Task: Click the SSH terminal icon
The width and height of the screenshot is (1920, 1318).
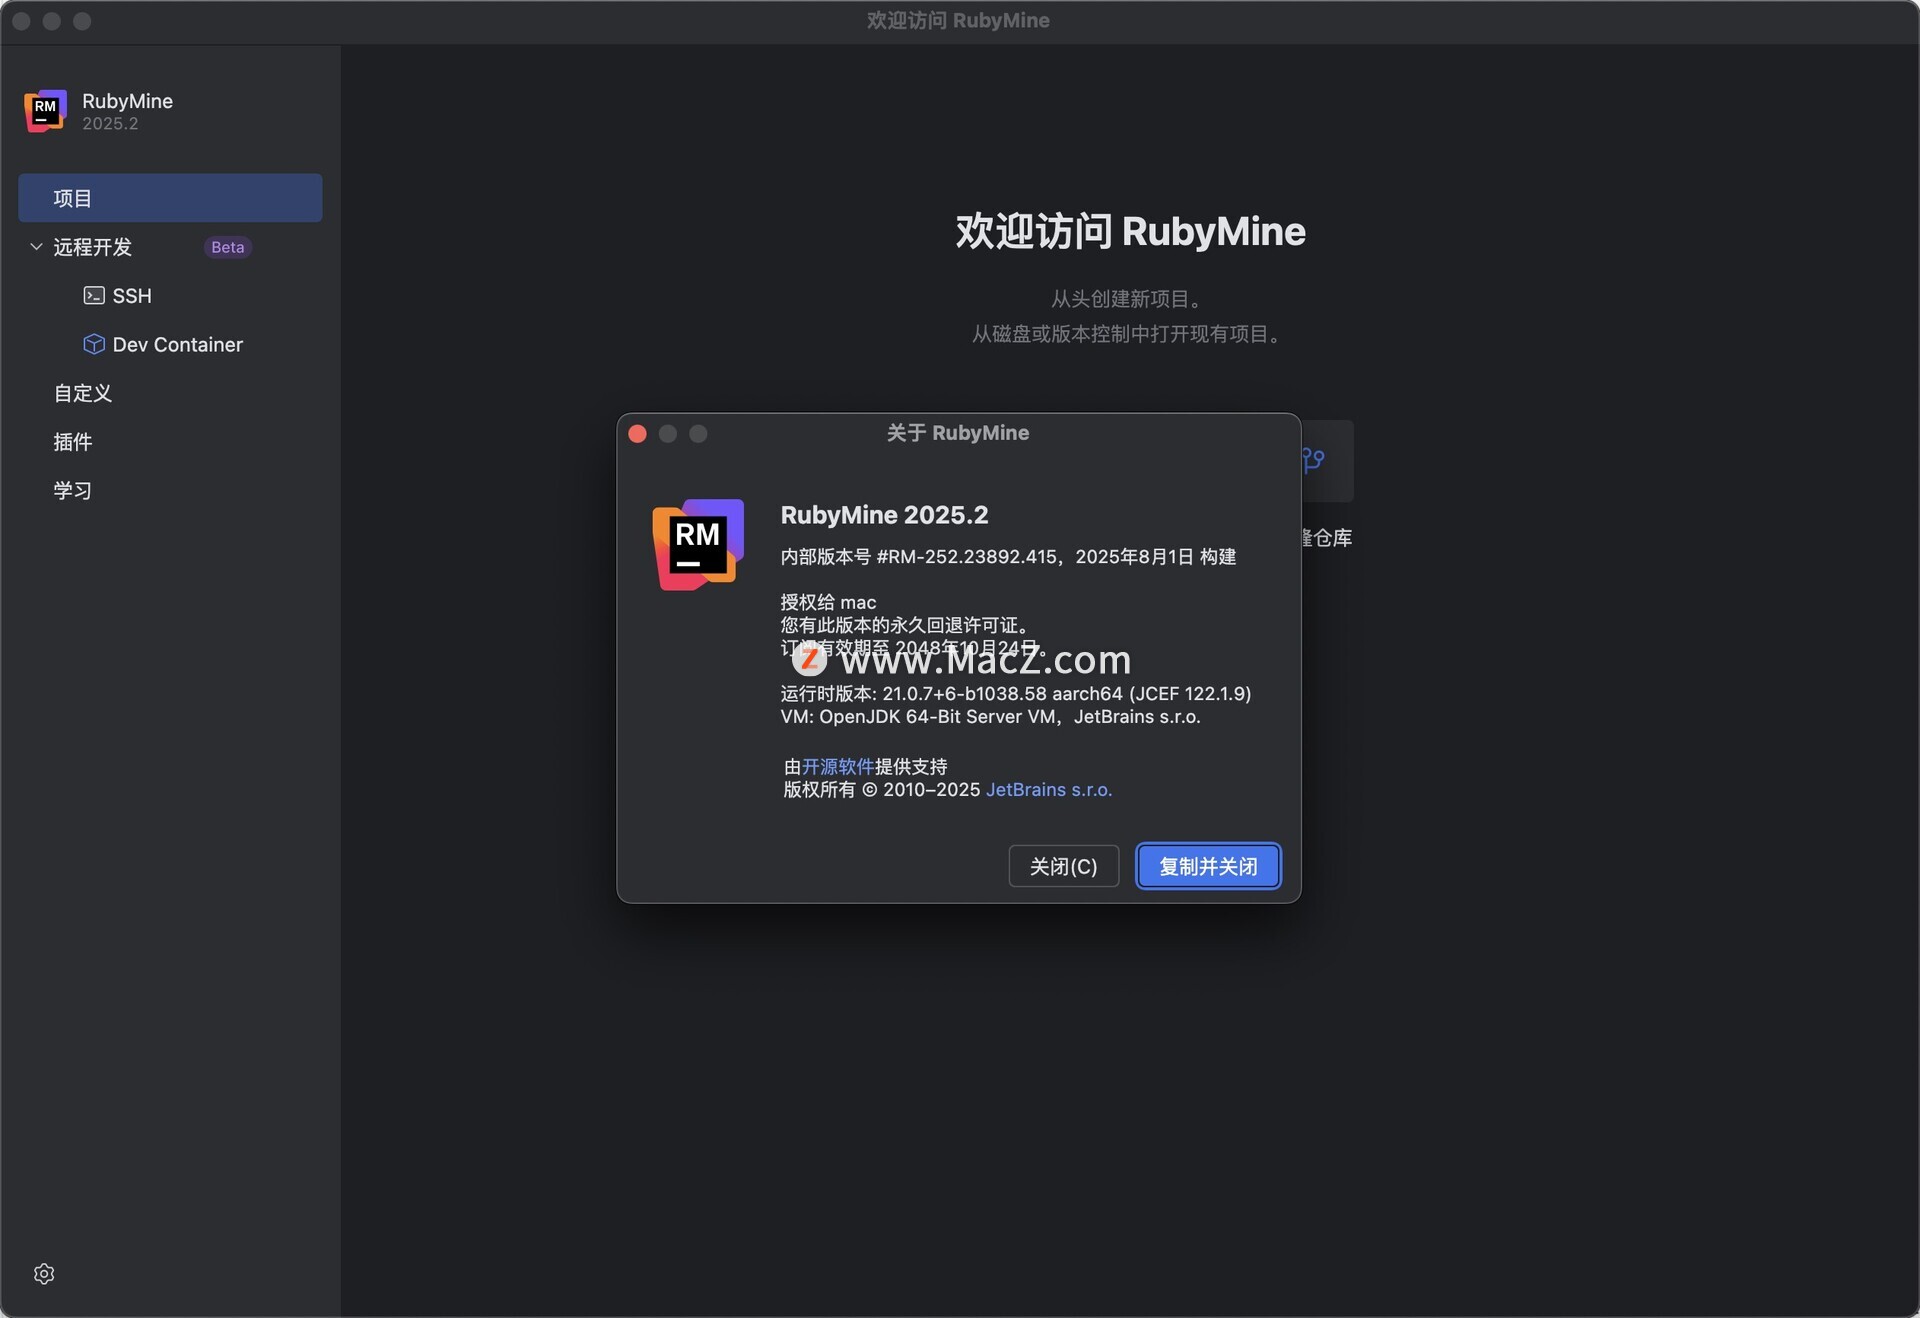Action: 94,295
